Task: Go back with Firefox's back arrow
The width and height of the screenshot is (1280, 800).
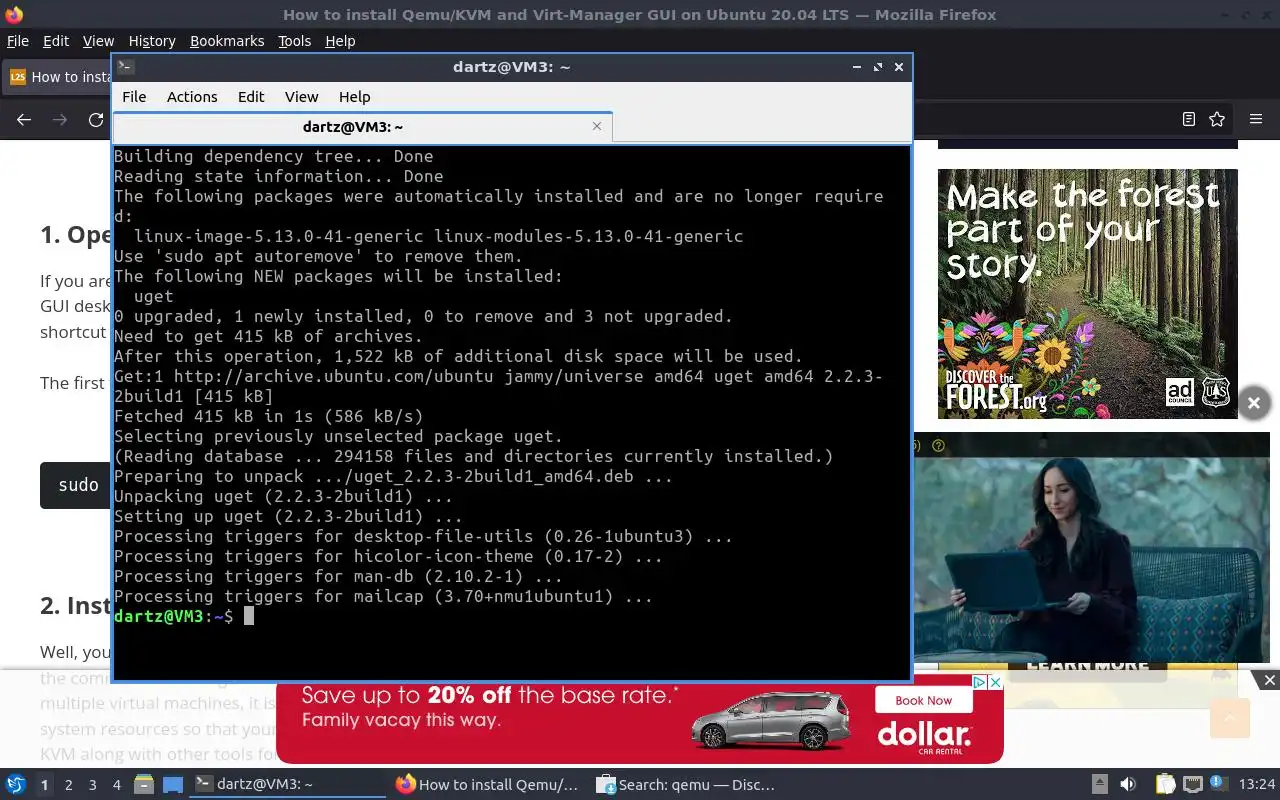Action: [x=24, y=119]
